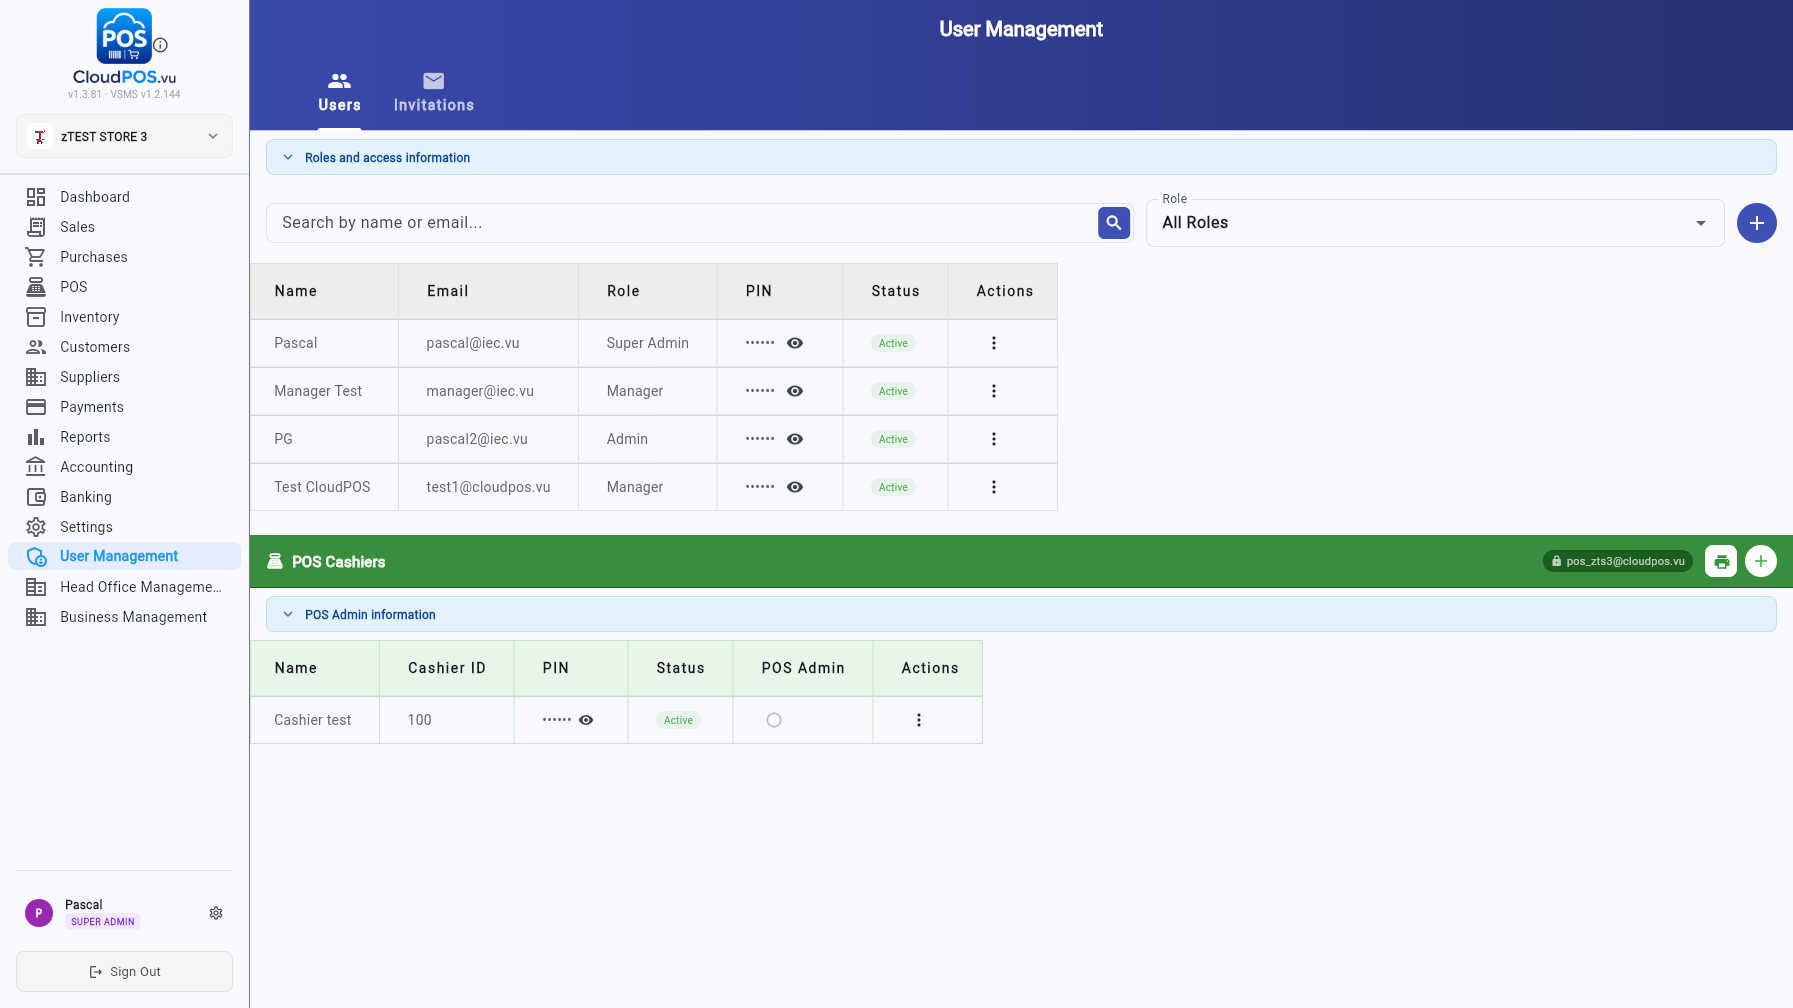Go to Inventory in sidebar
The width and height of the screenshot is (1793, 1008).
(124, 317)
